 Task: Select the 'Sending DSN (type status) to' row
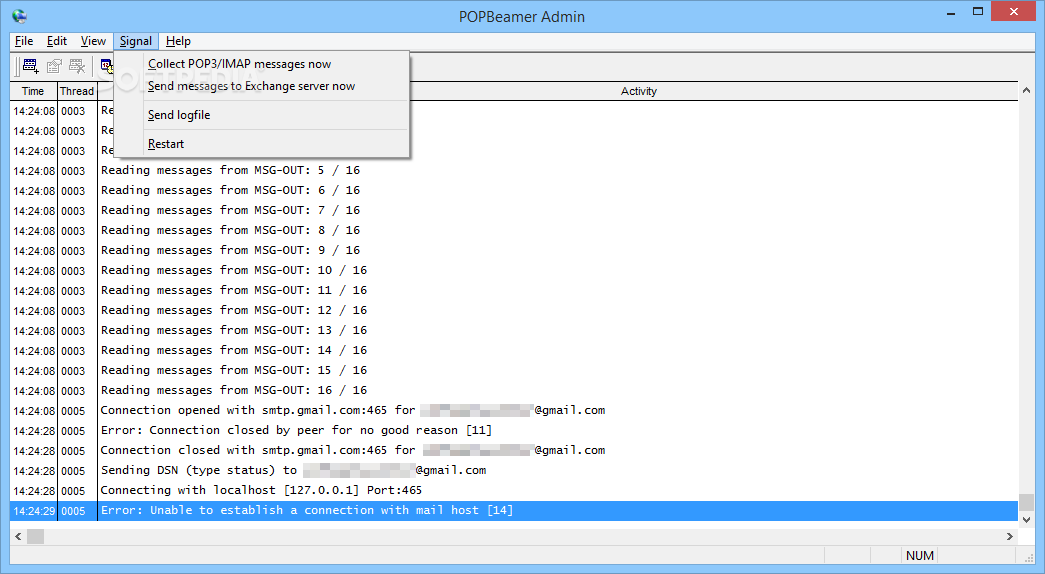coord(514,471)
